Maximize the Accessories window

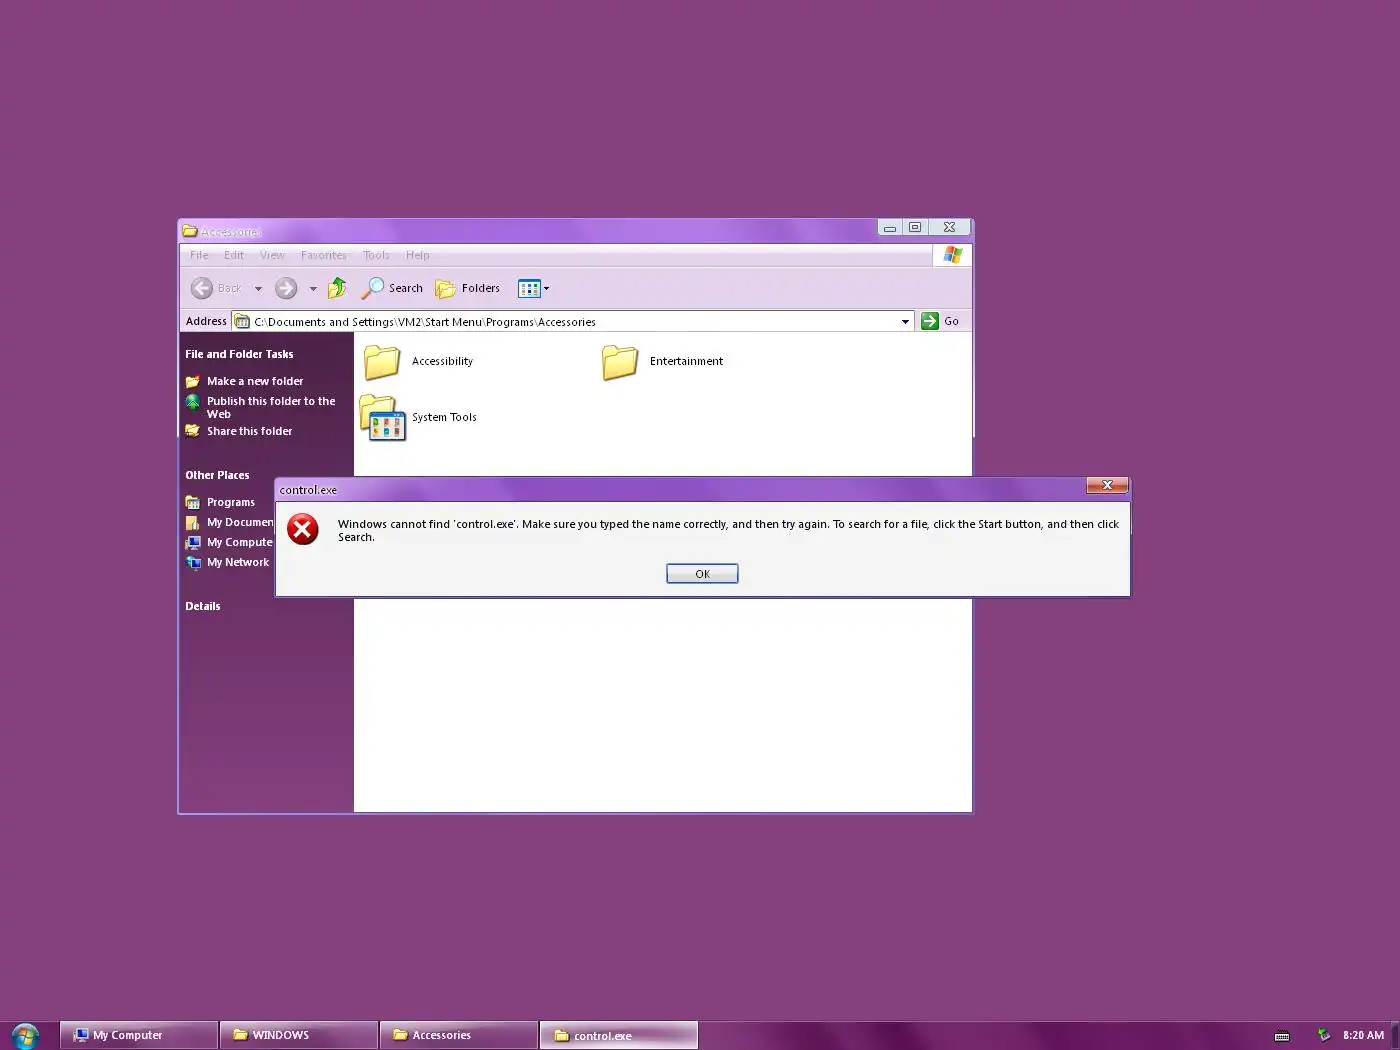[x=915, y=228]
